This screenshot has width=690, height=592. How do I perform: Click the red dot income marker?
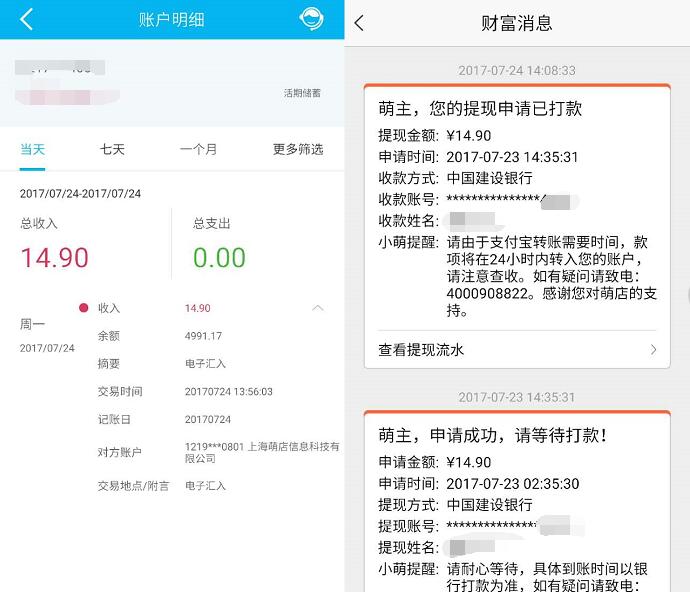pos(84,308)
